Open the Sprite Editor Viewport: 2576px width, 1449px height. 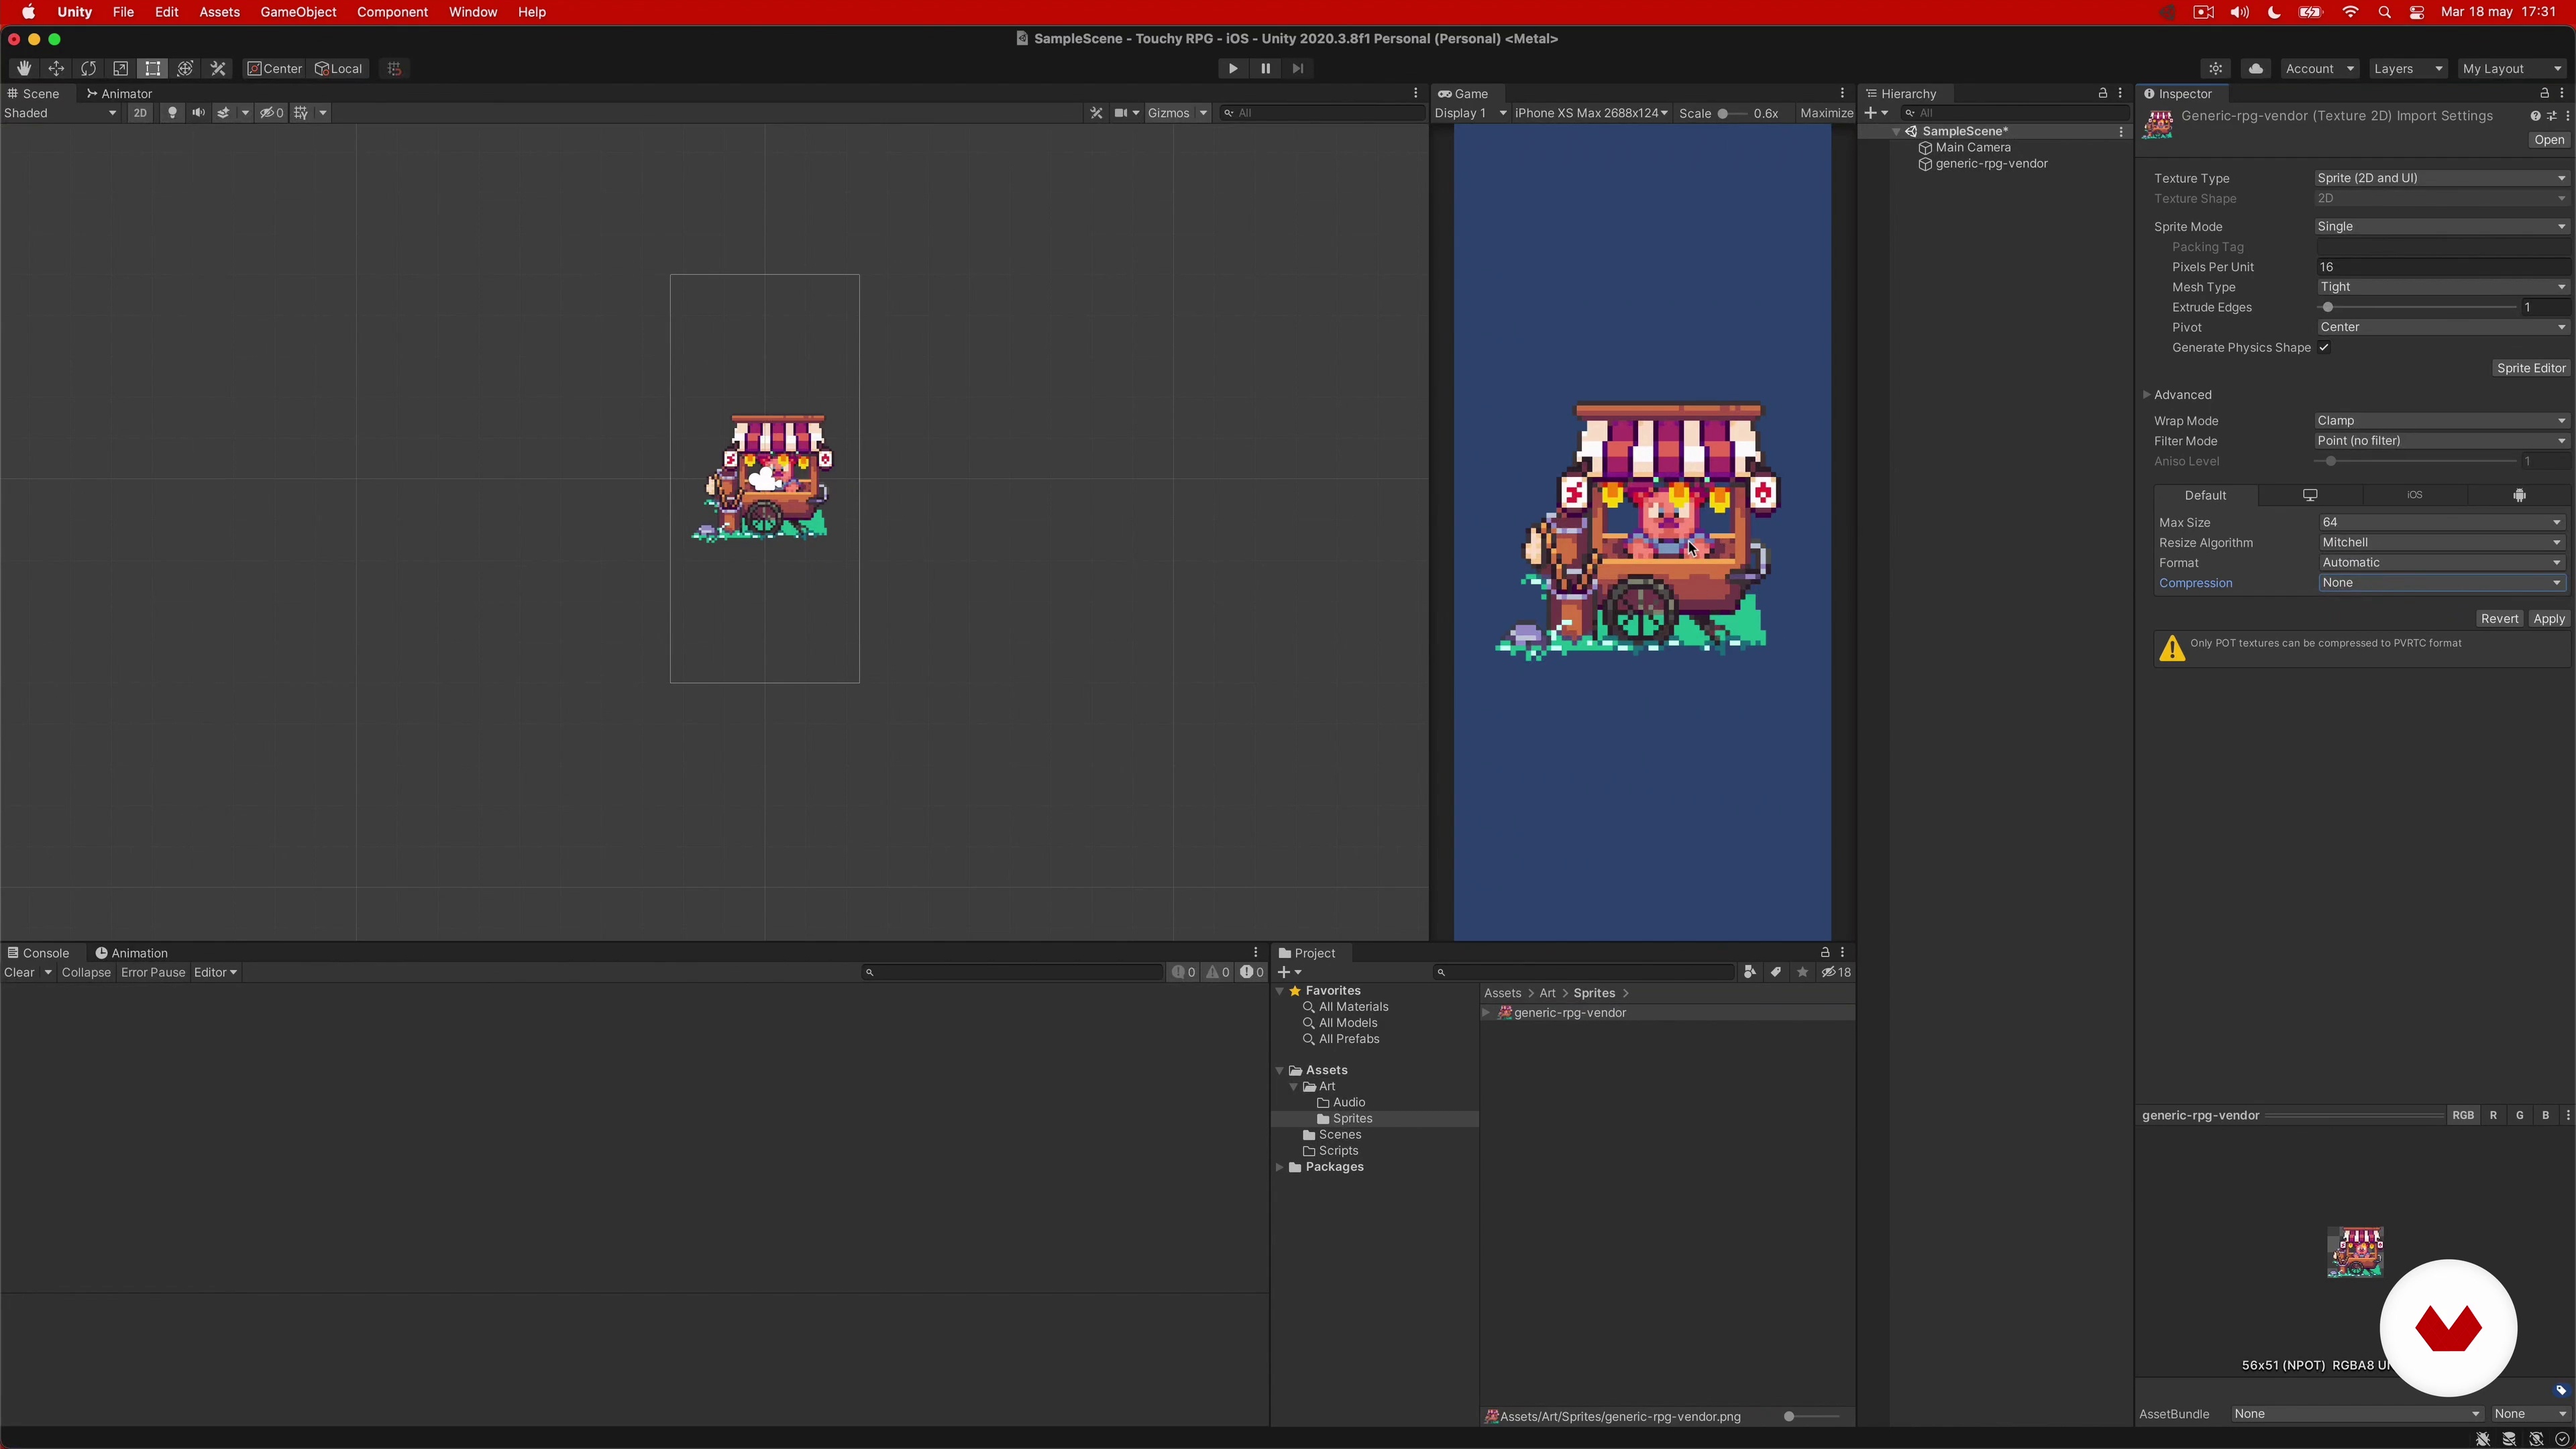[2530, 368]
